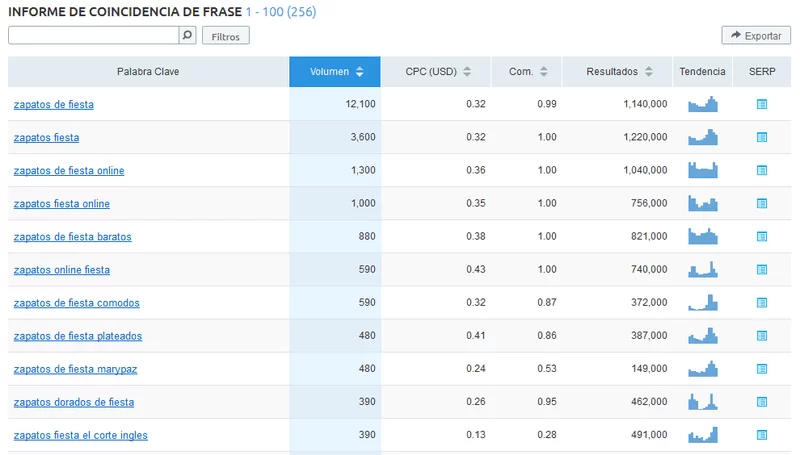This screenshot has height=455, width=800.
Task: Open SERP snapshot for zapatos de fiesta
Action: pyautogui.click(x=762, y=104)
